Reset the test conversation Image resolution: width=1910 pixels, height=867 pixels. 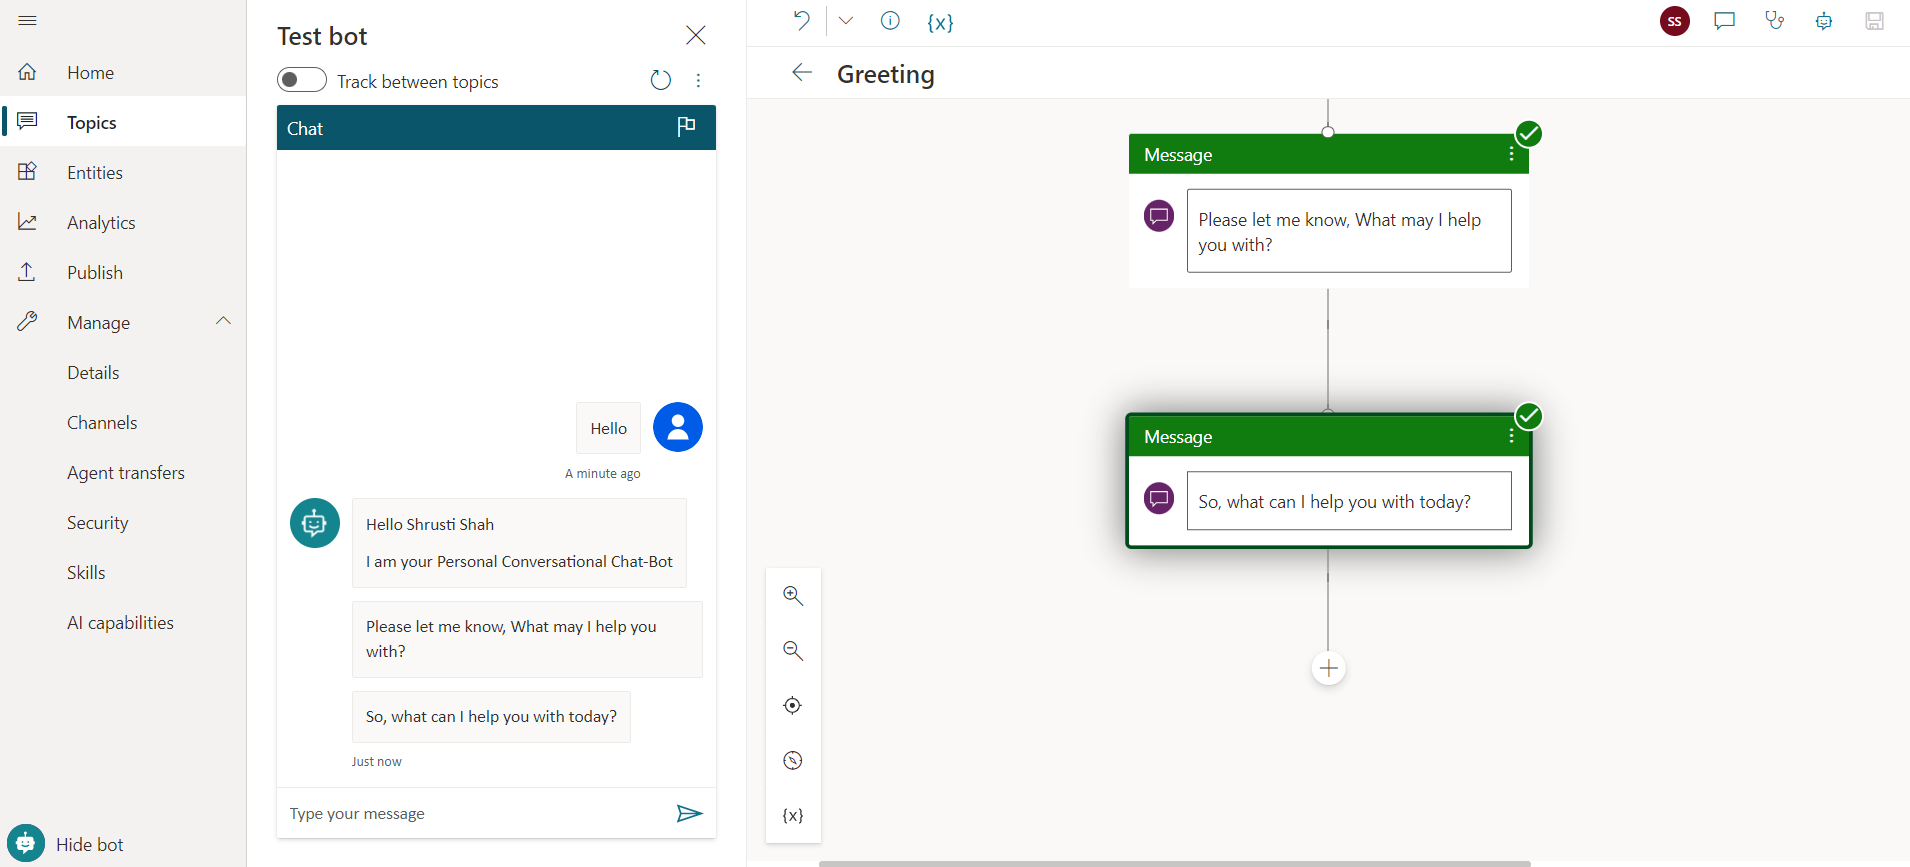coord(661,80)
